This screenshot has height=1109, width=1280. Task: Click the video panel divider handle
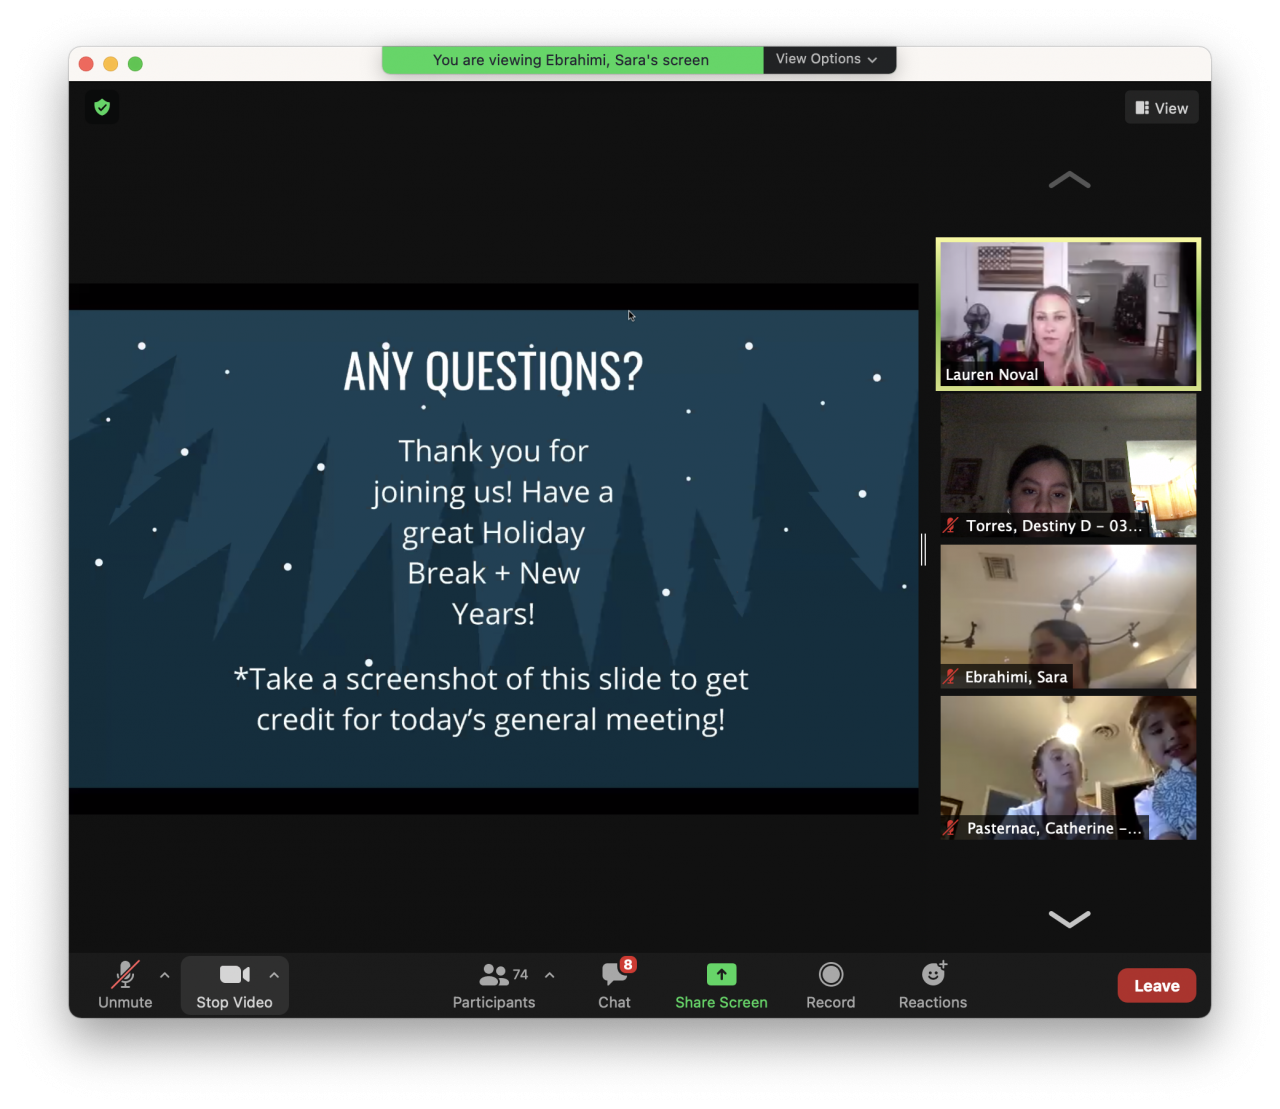click(x=924, y=549)
